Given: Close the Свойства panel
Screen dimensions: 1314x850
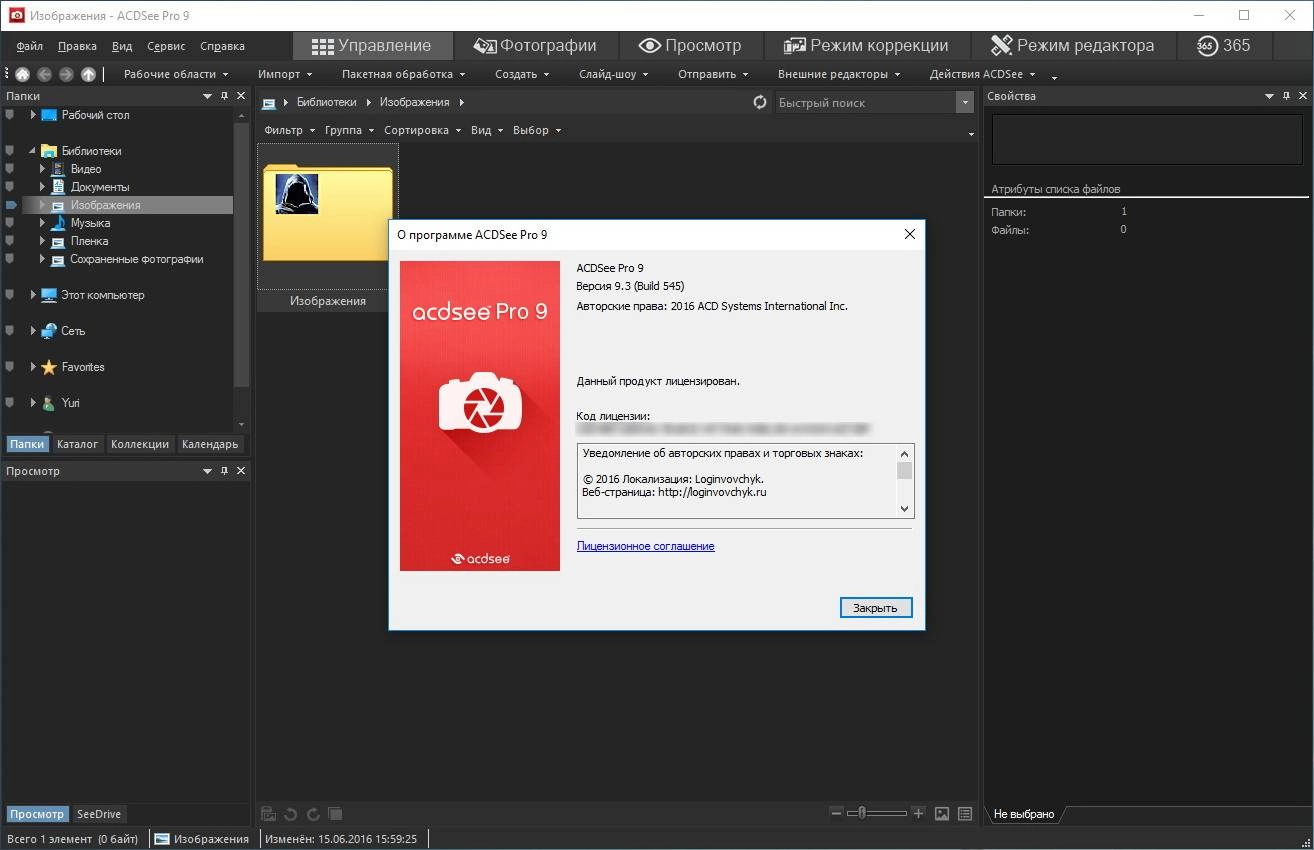Looking at the screenshot, I should (x=1303, y=96).
